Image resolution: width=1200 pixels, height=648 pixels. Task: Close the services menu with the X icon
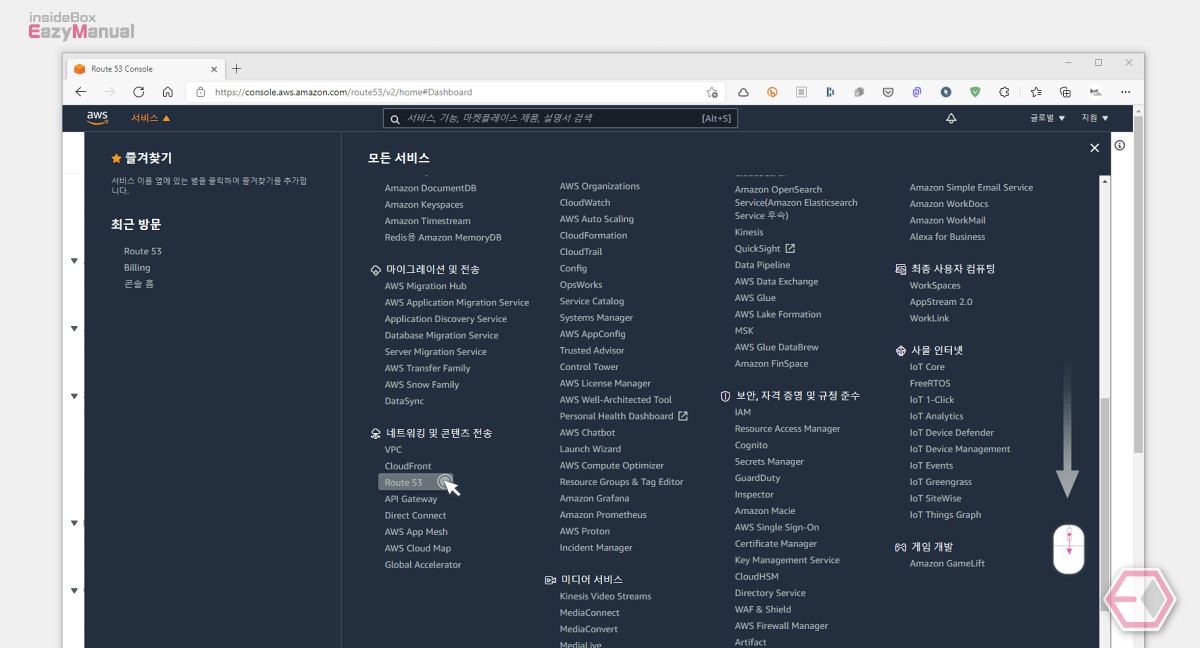coord(1094,148)
